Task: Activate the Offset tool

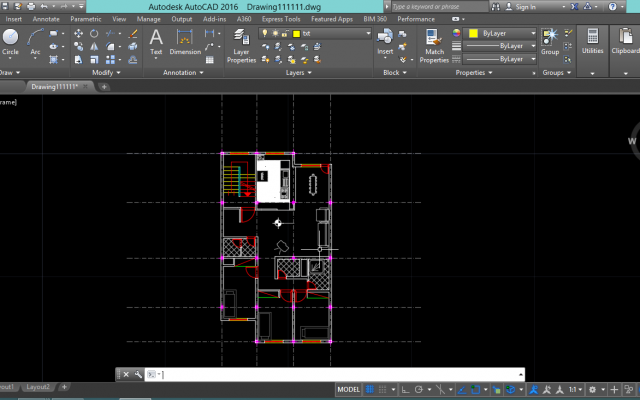Action: point(133,60)
